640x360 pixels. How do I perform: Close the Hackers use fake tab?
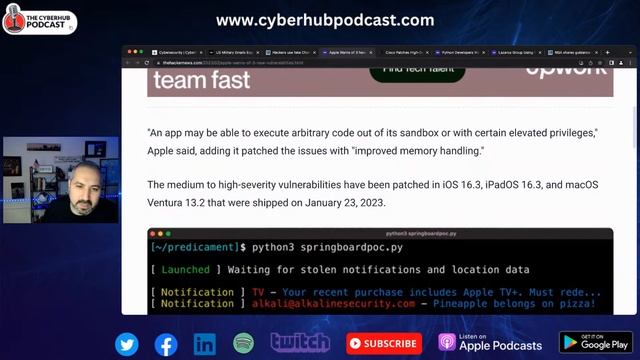coord(314,53)
